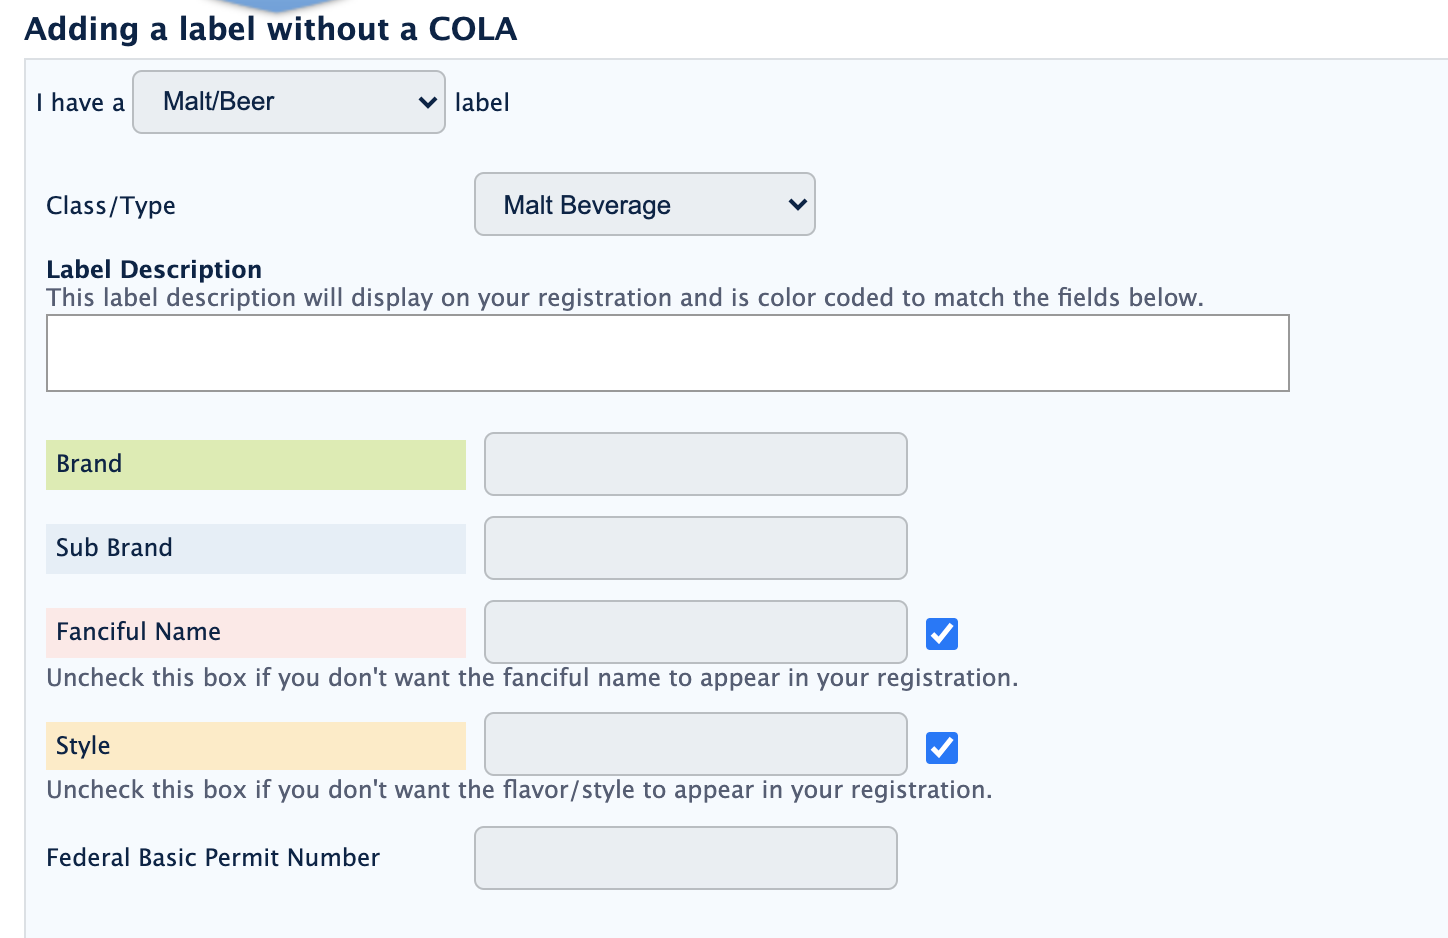Select the Sub Brand text field
Image resolution: width=1448 pixels, height=938 pixels.
click(x=695, y=548)
